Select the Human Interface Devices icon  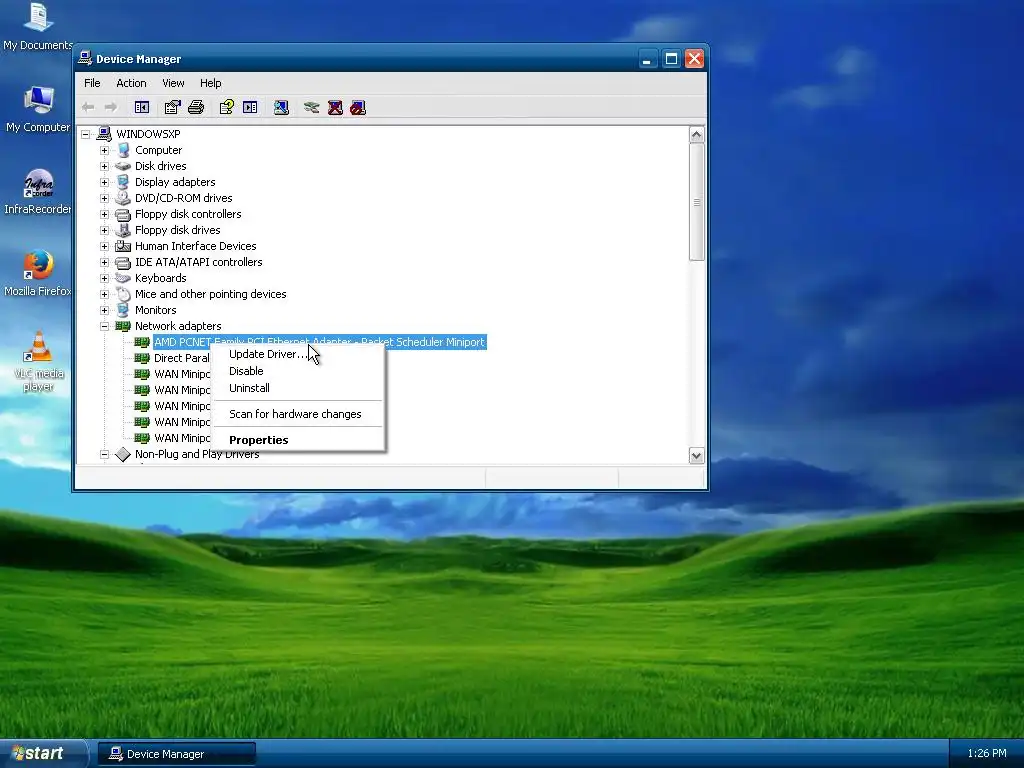pos(123,246)
